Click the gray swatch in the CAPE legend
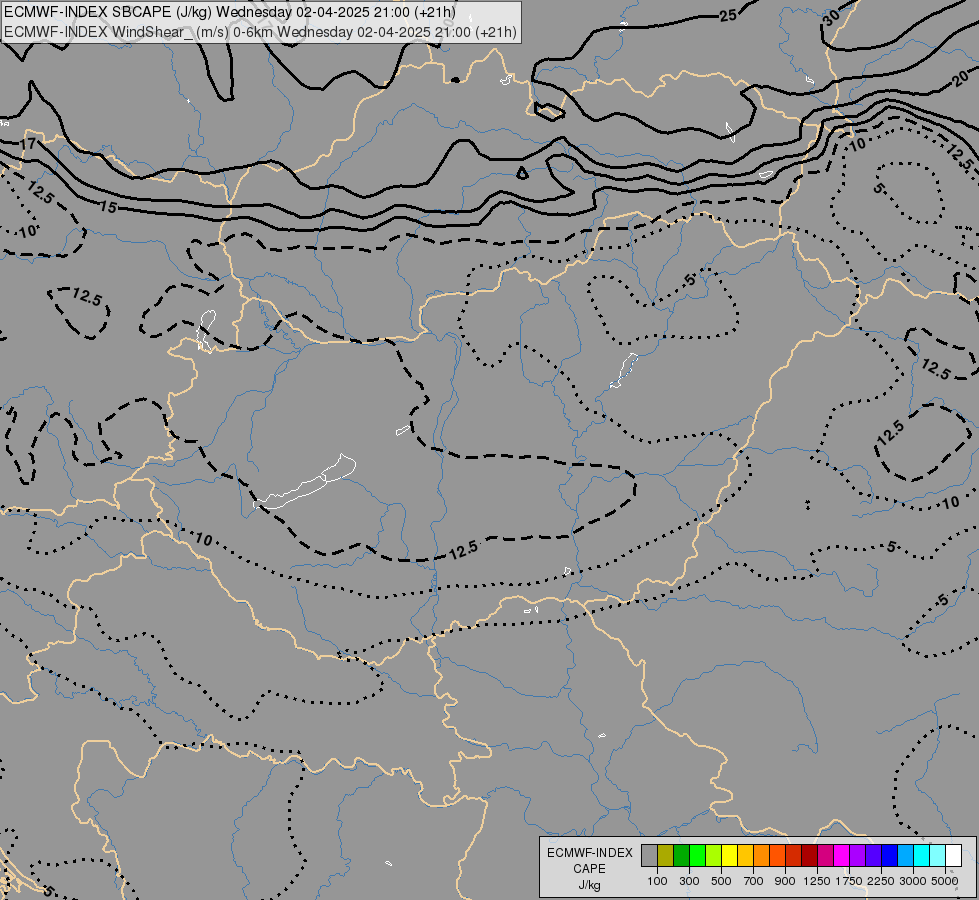Viewport: 979px width, 900px height. point(649,855)
